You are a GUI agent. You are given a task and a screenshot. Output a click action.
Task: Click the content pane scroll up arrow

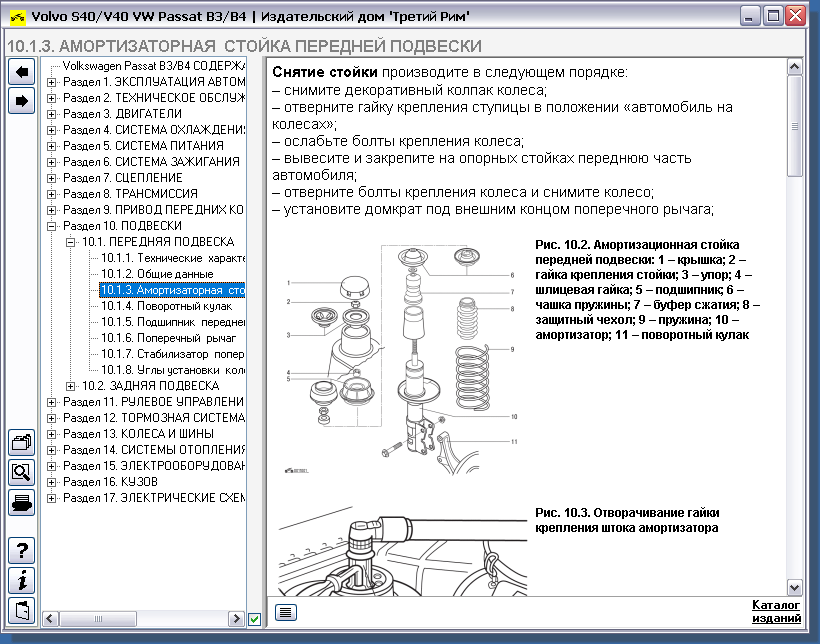(x=794, y=66)
